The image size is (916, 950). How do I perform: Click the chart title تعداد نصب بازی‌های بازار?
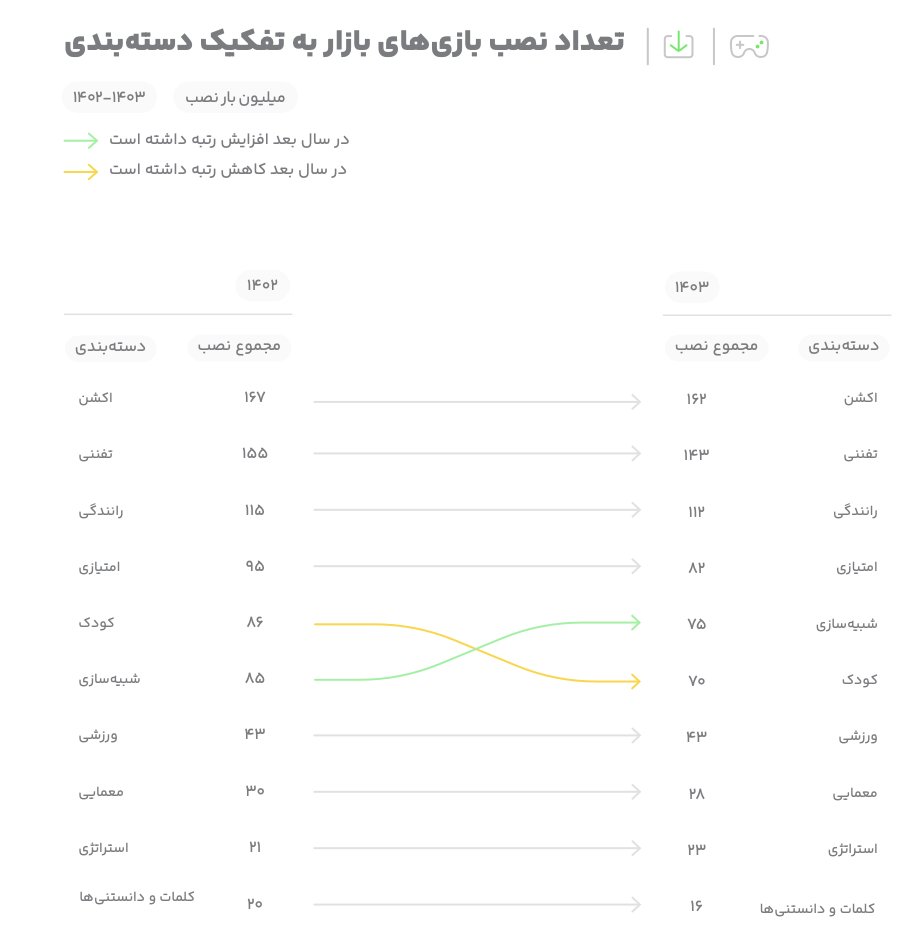[x=467, y=42]
